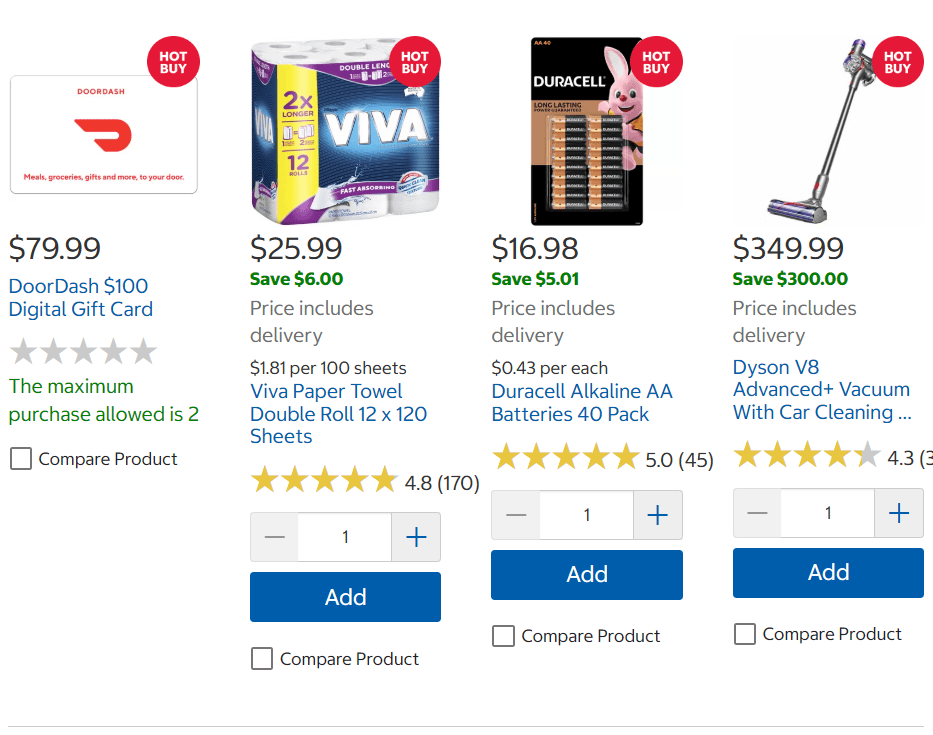The image size is (933, 735).
Task: Increase Duracell batteries quantity with plus icon
Action: click(x=658, y=515)
